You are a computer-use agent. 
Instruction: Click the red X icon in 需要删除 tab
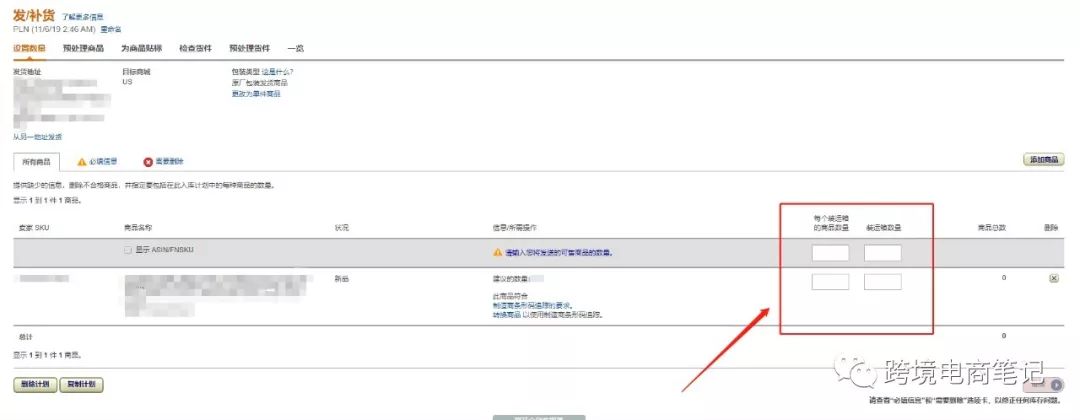[x=148, y=161]
